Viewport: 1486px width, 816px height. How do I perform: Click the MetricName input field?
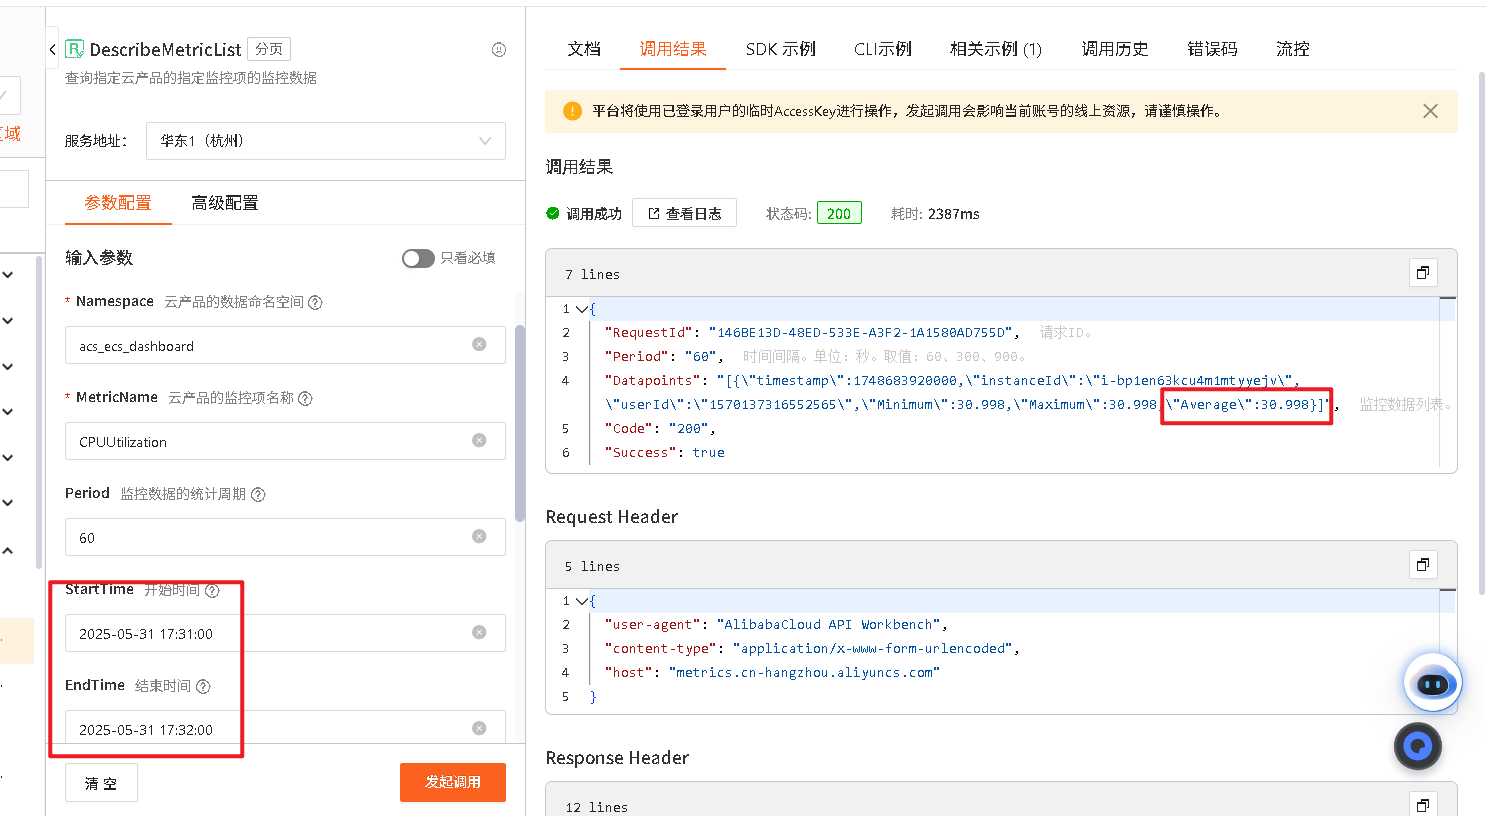pos(285,441)
